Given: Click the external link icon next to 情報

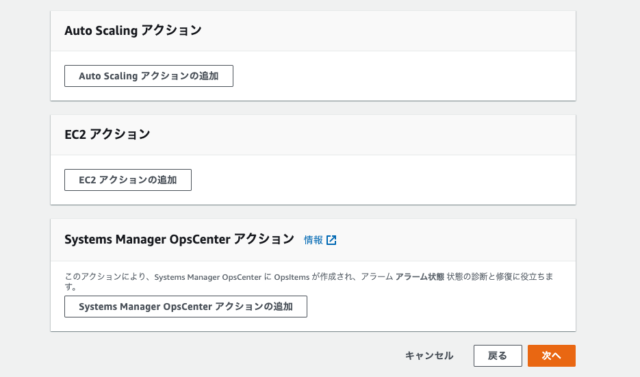Looking at the screenshot, I should pos(331,240).
